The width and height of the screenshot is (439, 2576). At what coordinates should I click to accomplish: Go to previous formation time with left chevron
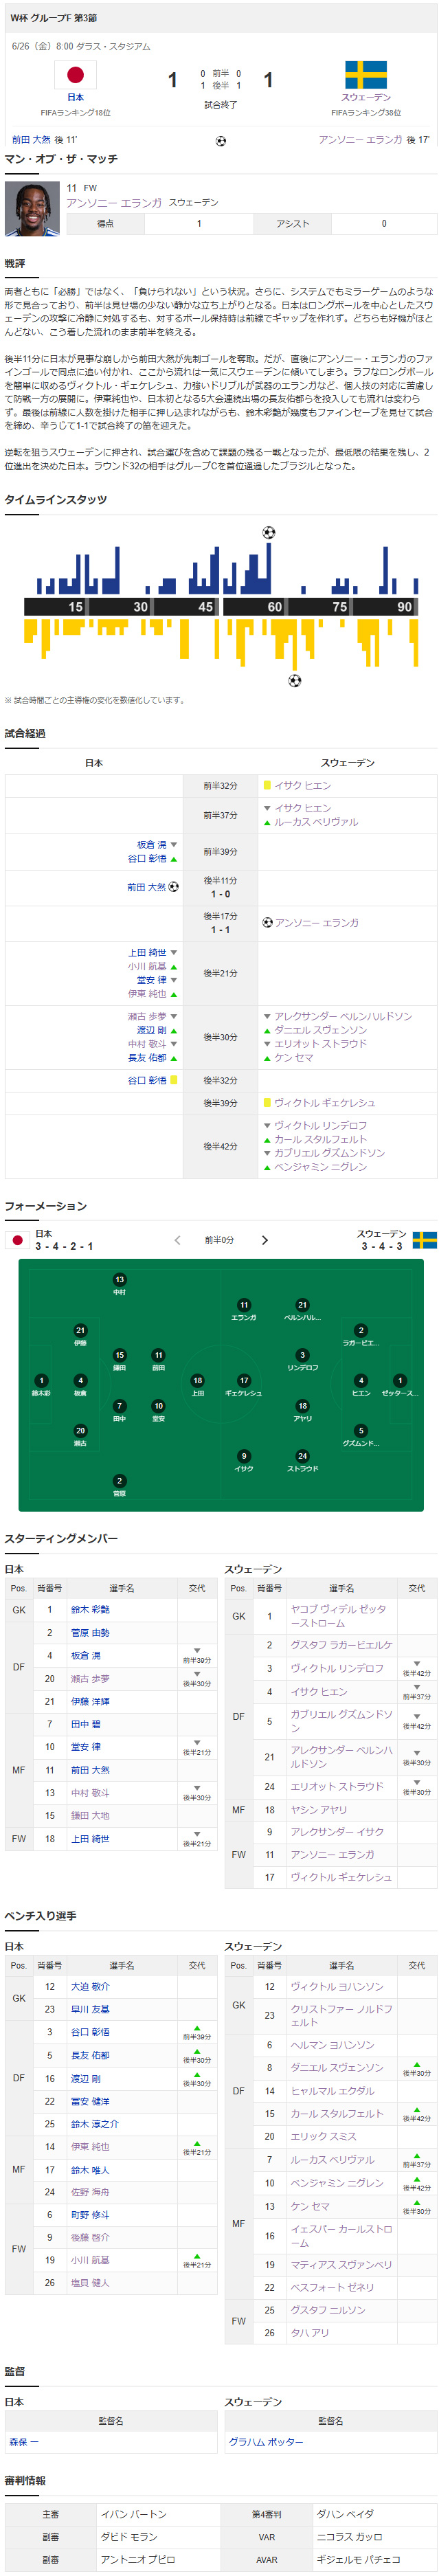tap(177, 1240)
